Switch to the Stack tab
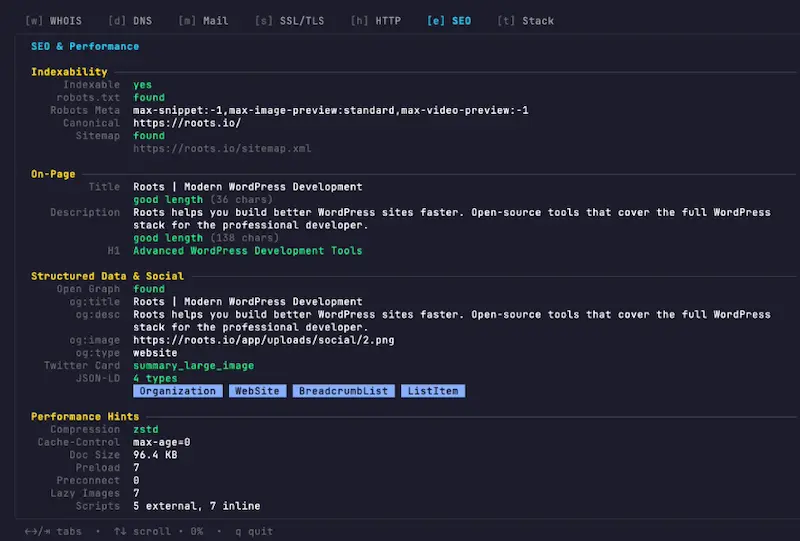 point(525,20)
